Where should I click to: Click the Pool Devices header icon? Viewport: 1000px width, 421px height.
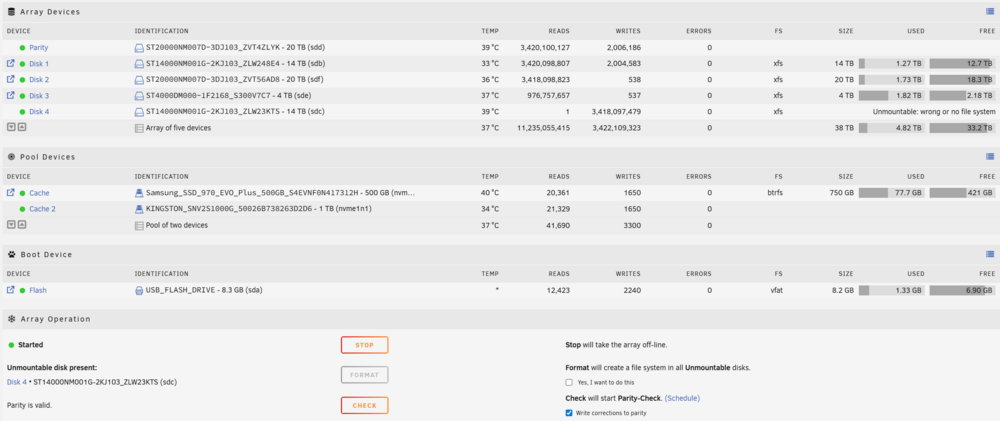click(x=11, y=157)
